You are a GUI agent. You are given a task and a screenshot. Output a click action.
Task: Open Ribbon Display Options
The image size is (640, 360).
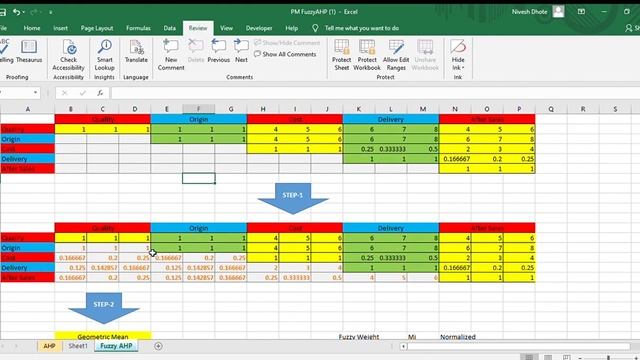pyautogui.click(x=581, y=12)
